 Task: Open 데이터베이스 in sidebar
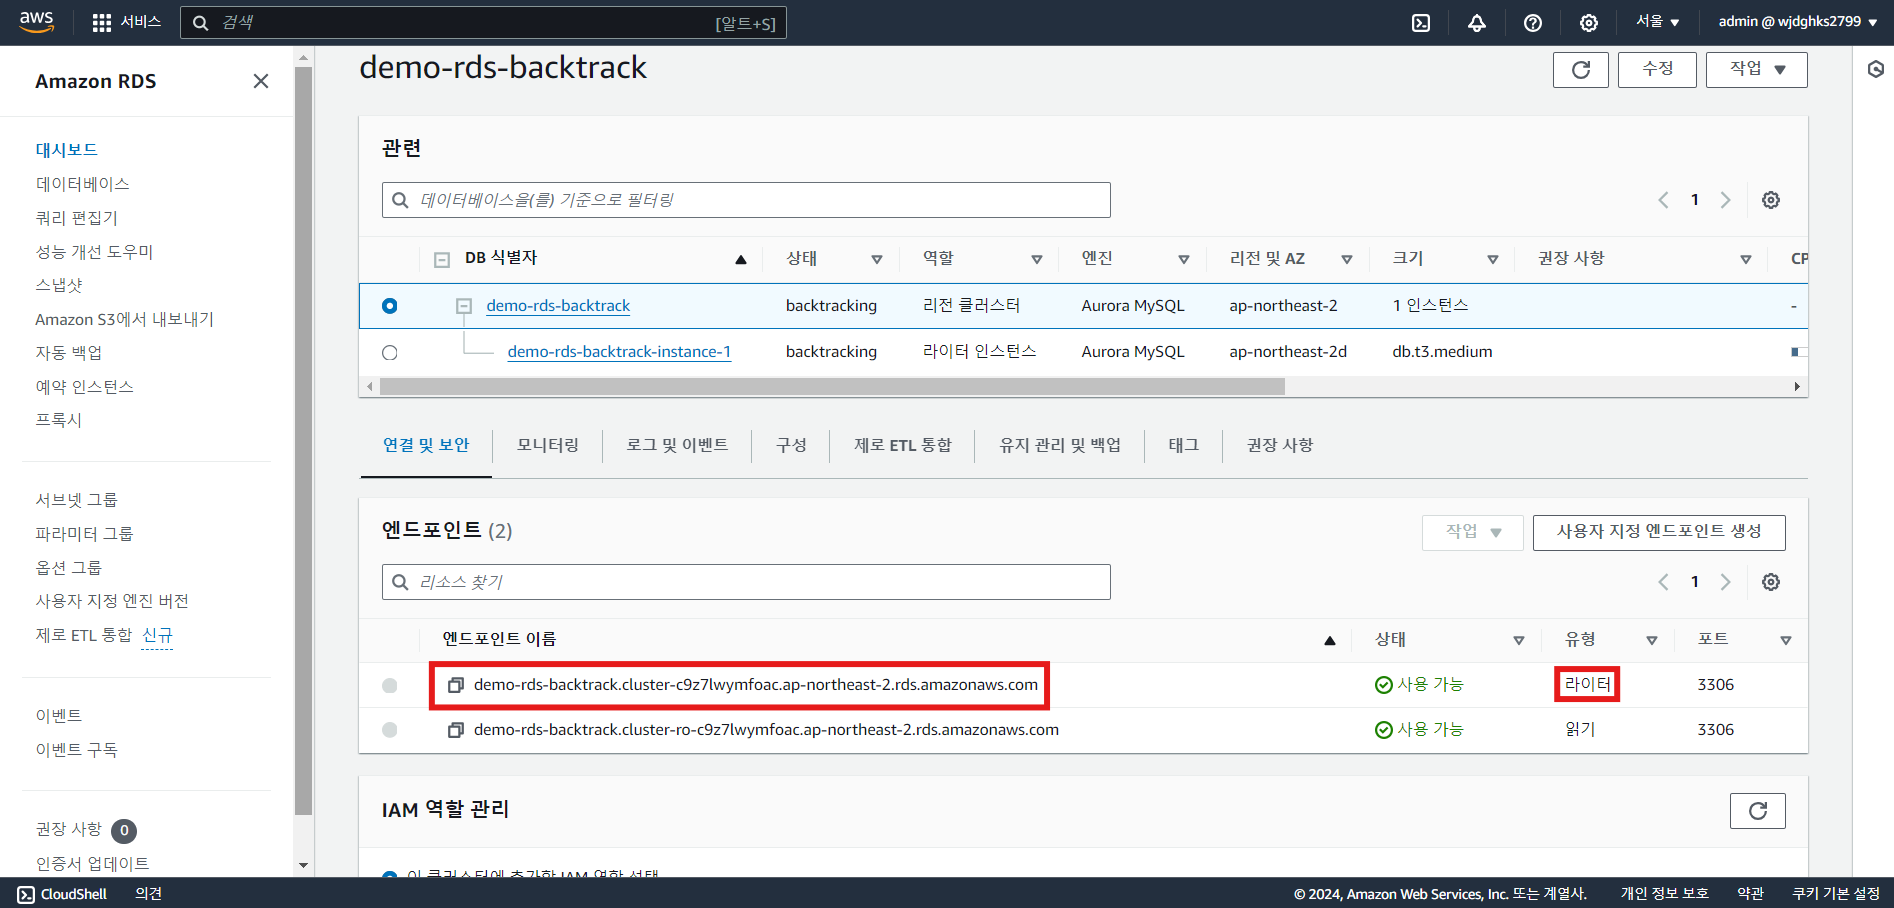pos(83,184)
